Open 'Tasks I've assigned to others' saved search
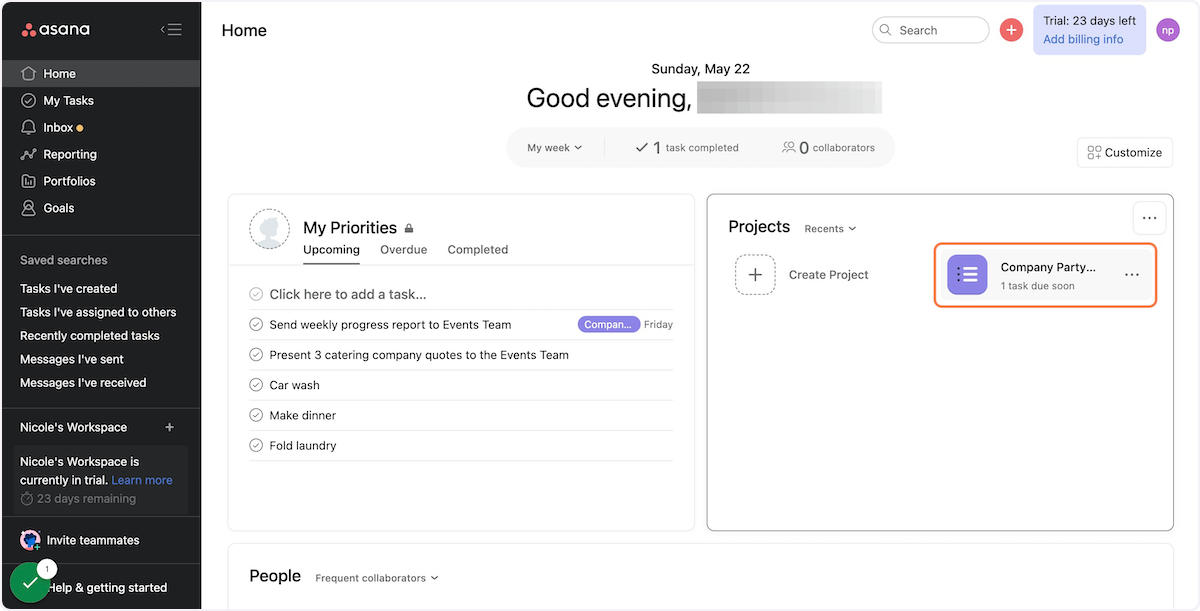1200x611 pixels. pos(98,312)
